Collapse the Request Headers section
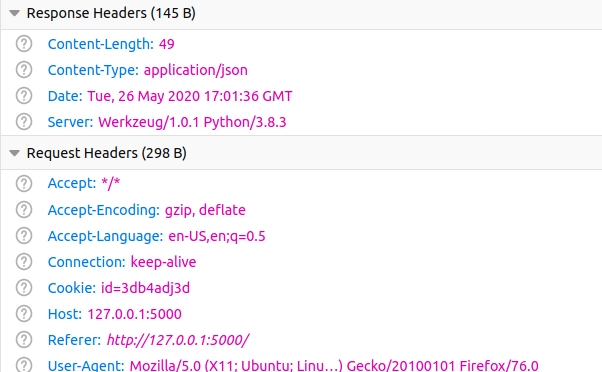This screenshot has height=372, width=602. tap(15, 153)
